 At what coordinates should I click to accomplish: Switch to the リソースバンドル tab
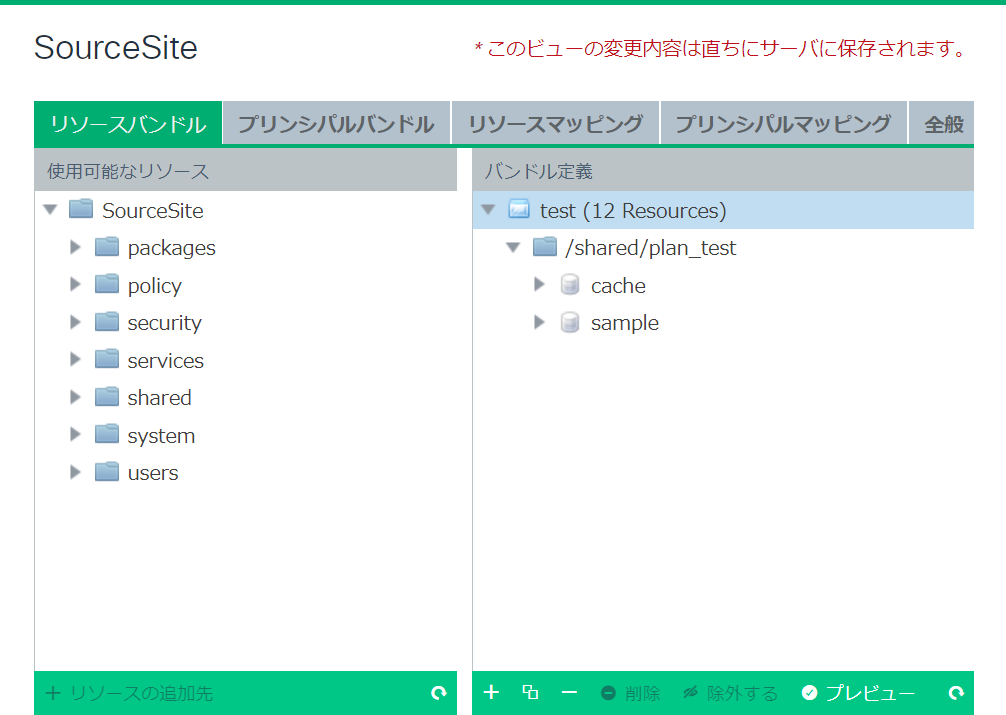click(128, 124)
